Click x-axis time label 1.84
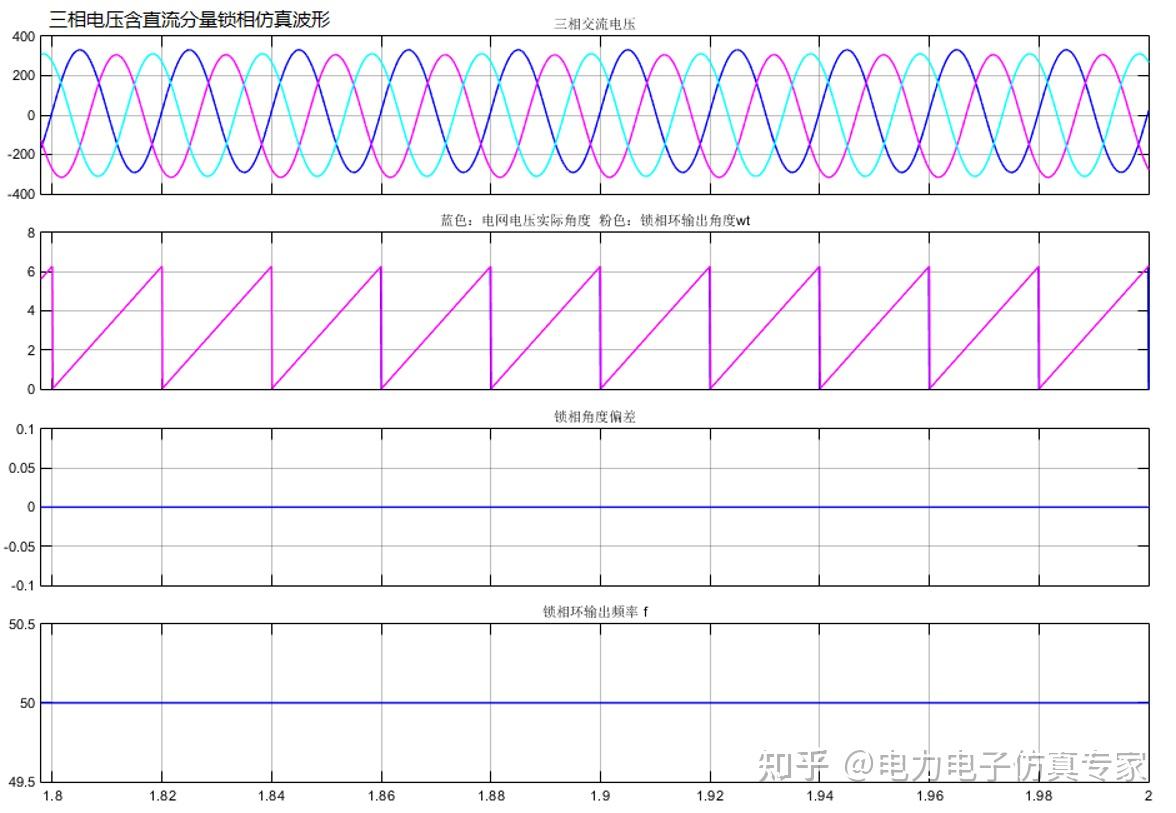This screenshot has width=1176, height=813. tap(272, 796)
